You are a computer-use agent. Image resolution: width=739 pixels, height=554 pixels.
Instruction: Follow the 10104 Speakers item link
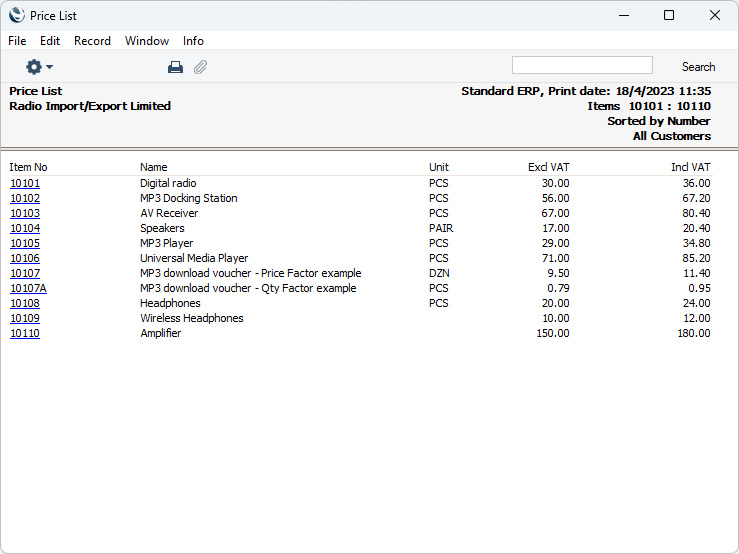click(x=25, y=229)
